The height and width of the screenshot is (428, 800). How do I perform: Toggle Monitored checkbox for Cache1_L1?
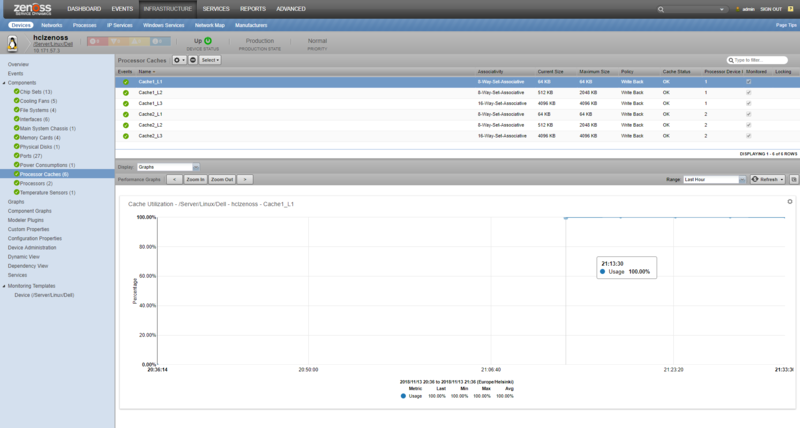coord(748,82)
